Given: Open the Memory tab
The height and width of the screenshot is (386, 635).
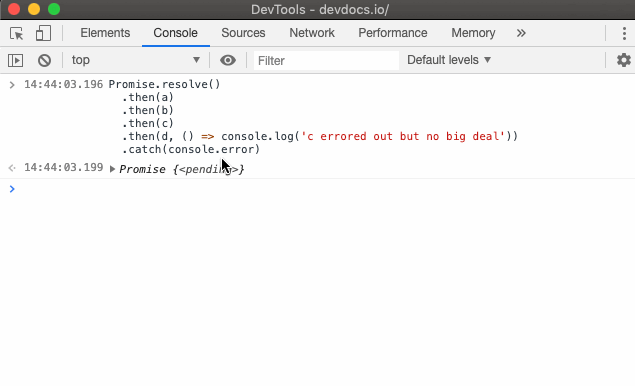Looking at the screenshot, I should pyautogui.click(x=473, y=33).
